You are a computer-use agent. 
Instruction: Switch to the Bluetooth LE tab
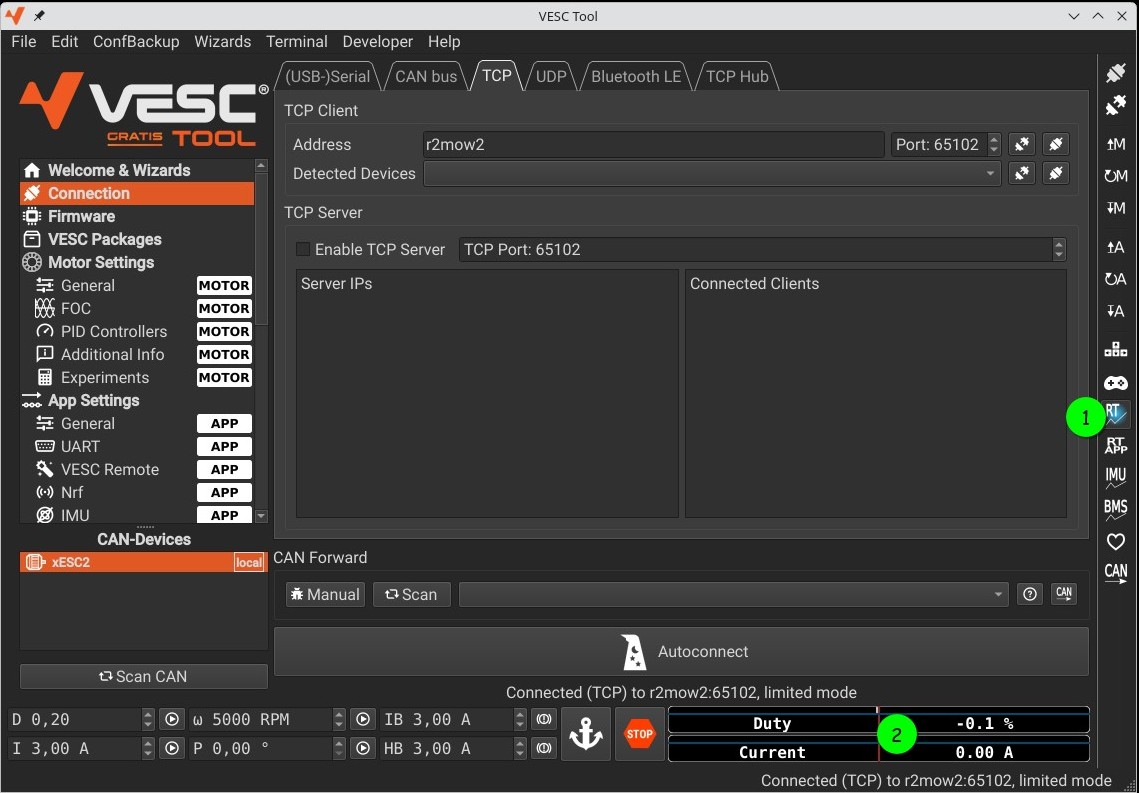pos(635,76)
